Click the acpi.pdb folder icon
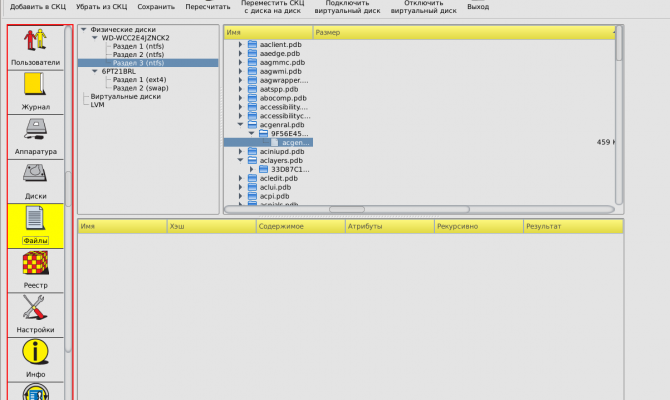 click(x=253, y=196)
